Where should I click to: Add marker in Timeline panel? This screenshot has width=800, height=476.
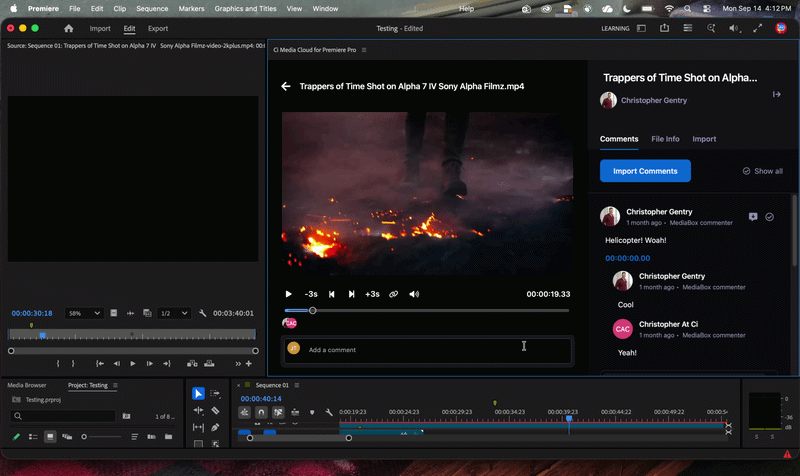[312, 412]
